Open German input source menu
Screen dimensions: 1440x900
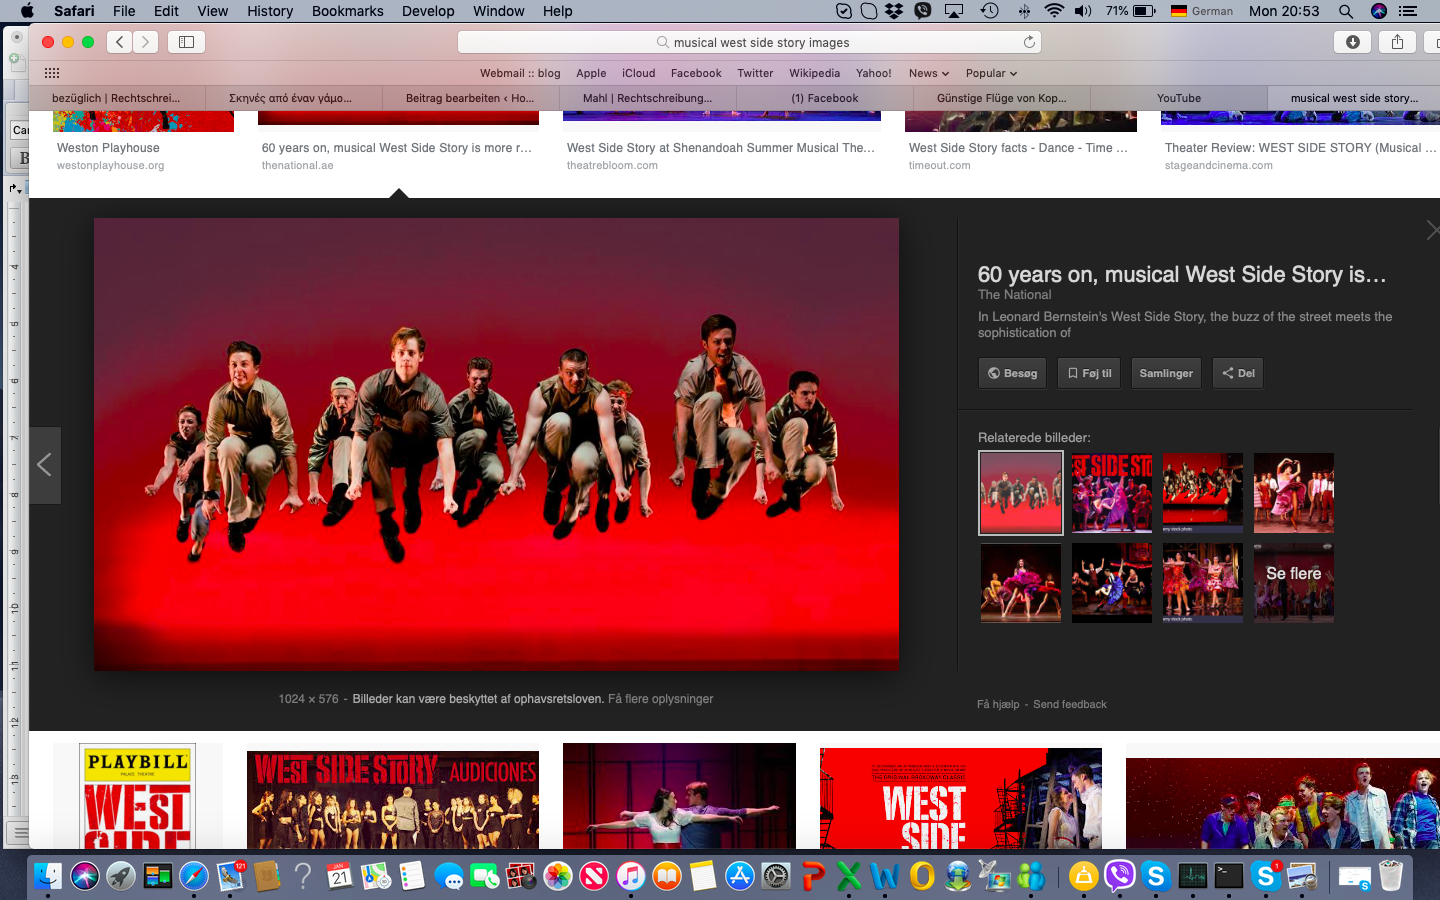(1202, 11)
